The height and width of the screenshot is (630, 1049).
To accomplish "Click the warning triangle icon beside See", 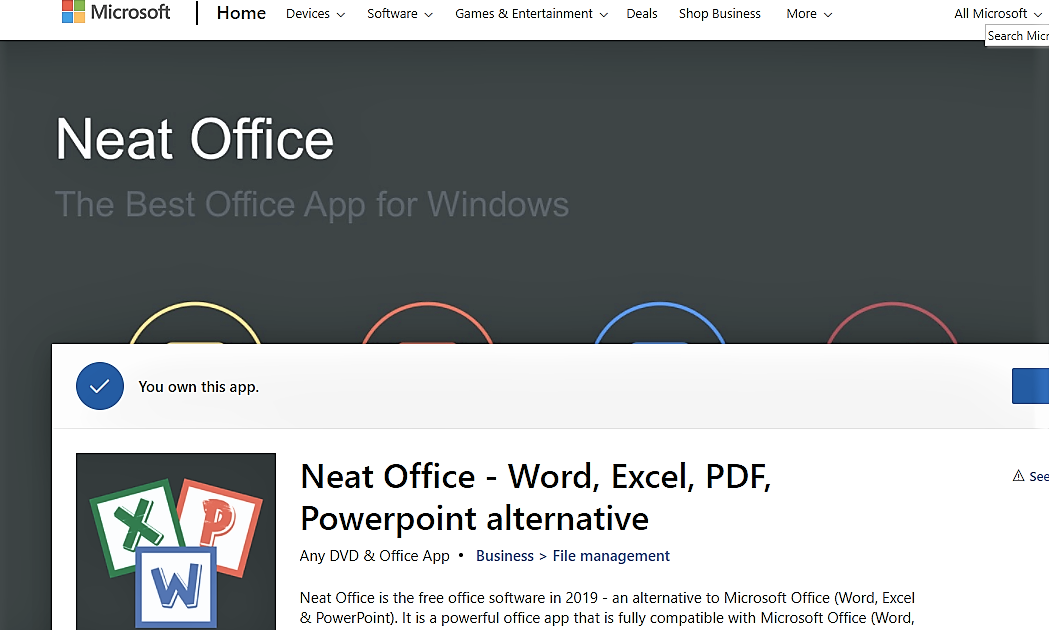I will tap(1018, 476).
